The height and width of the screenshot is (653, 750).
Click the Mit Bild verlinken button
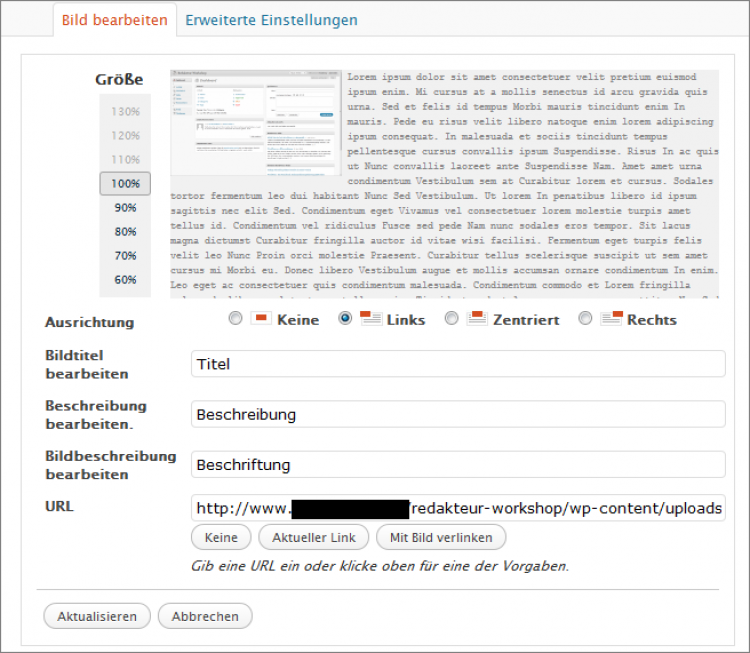(x=441, y=537)
